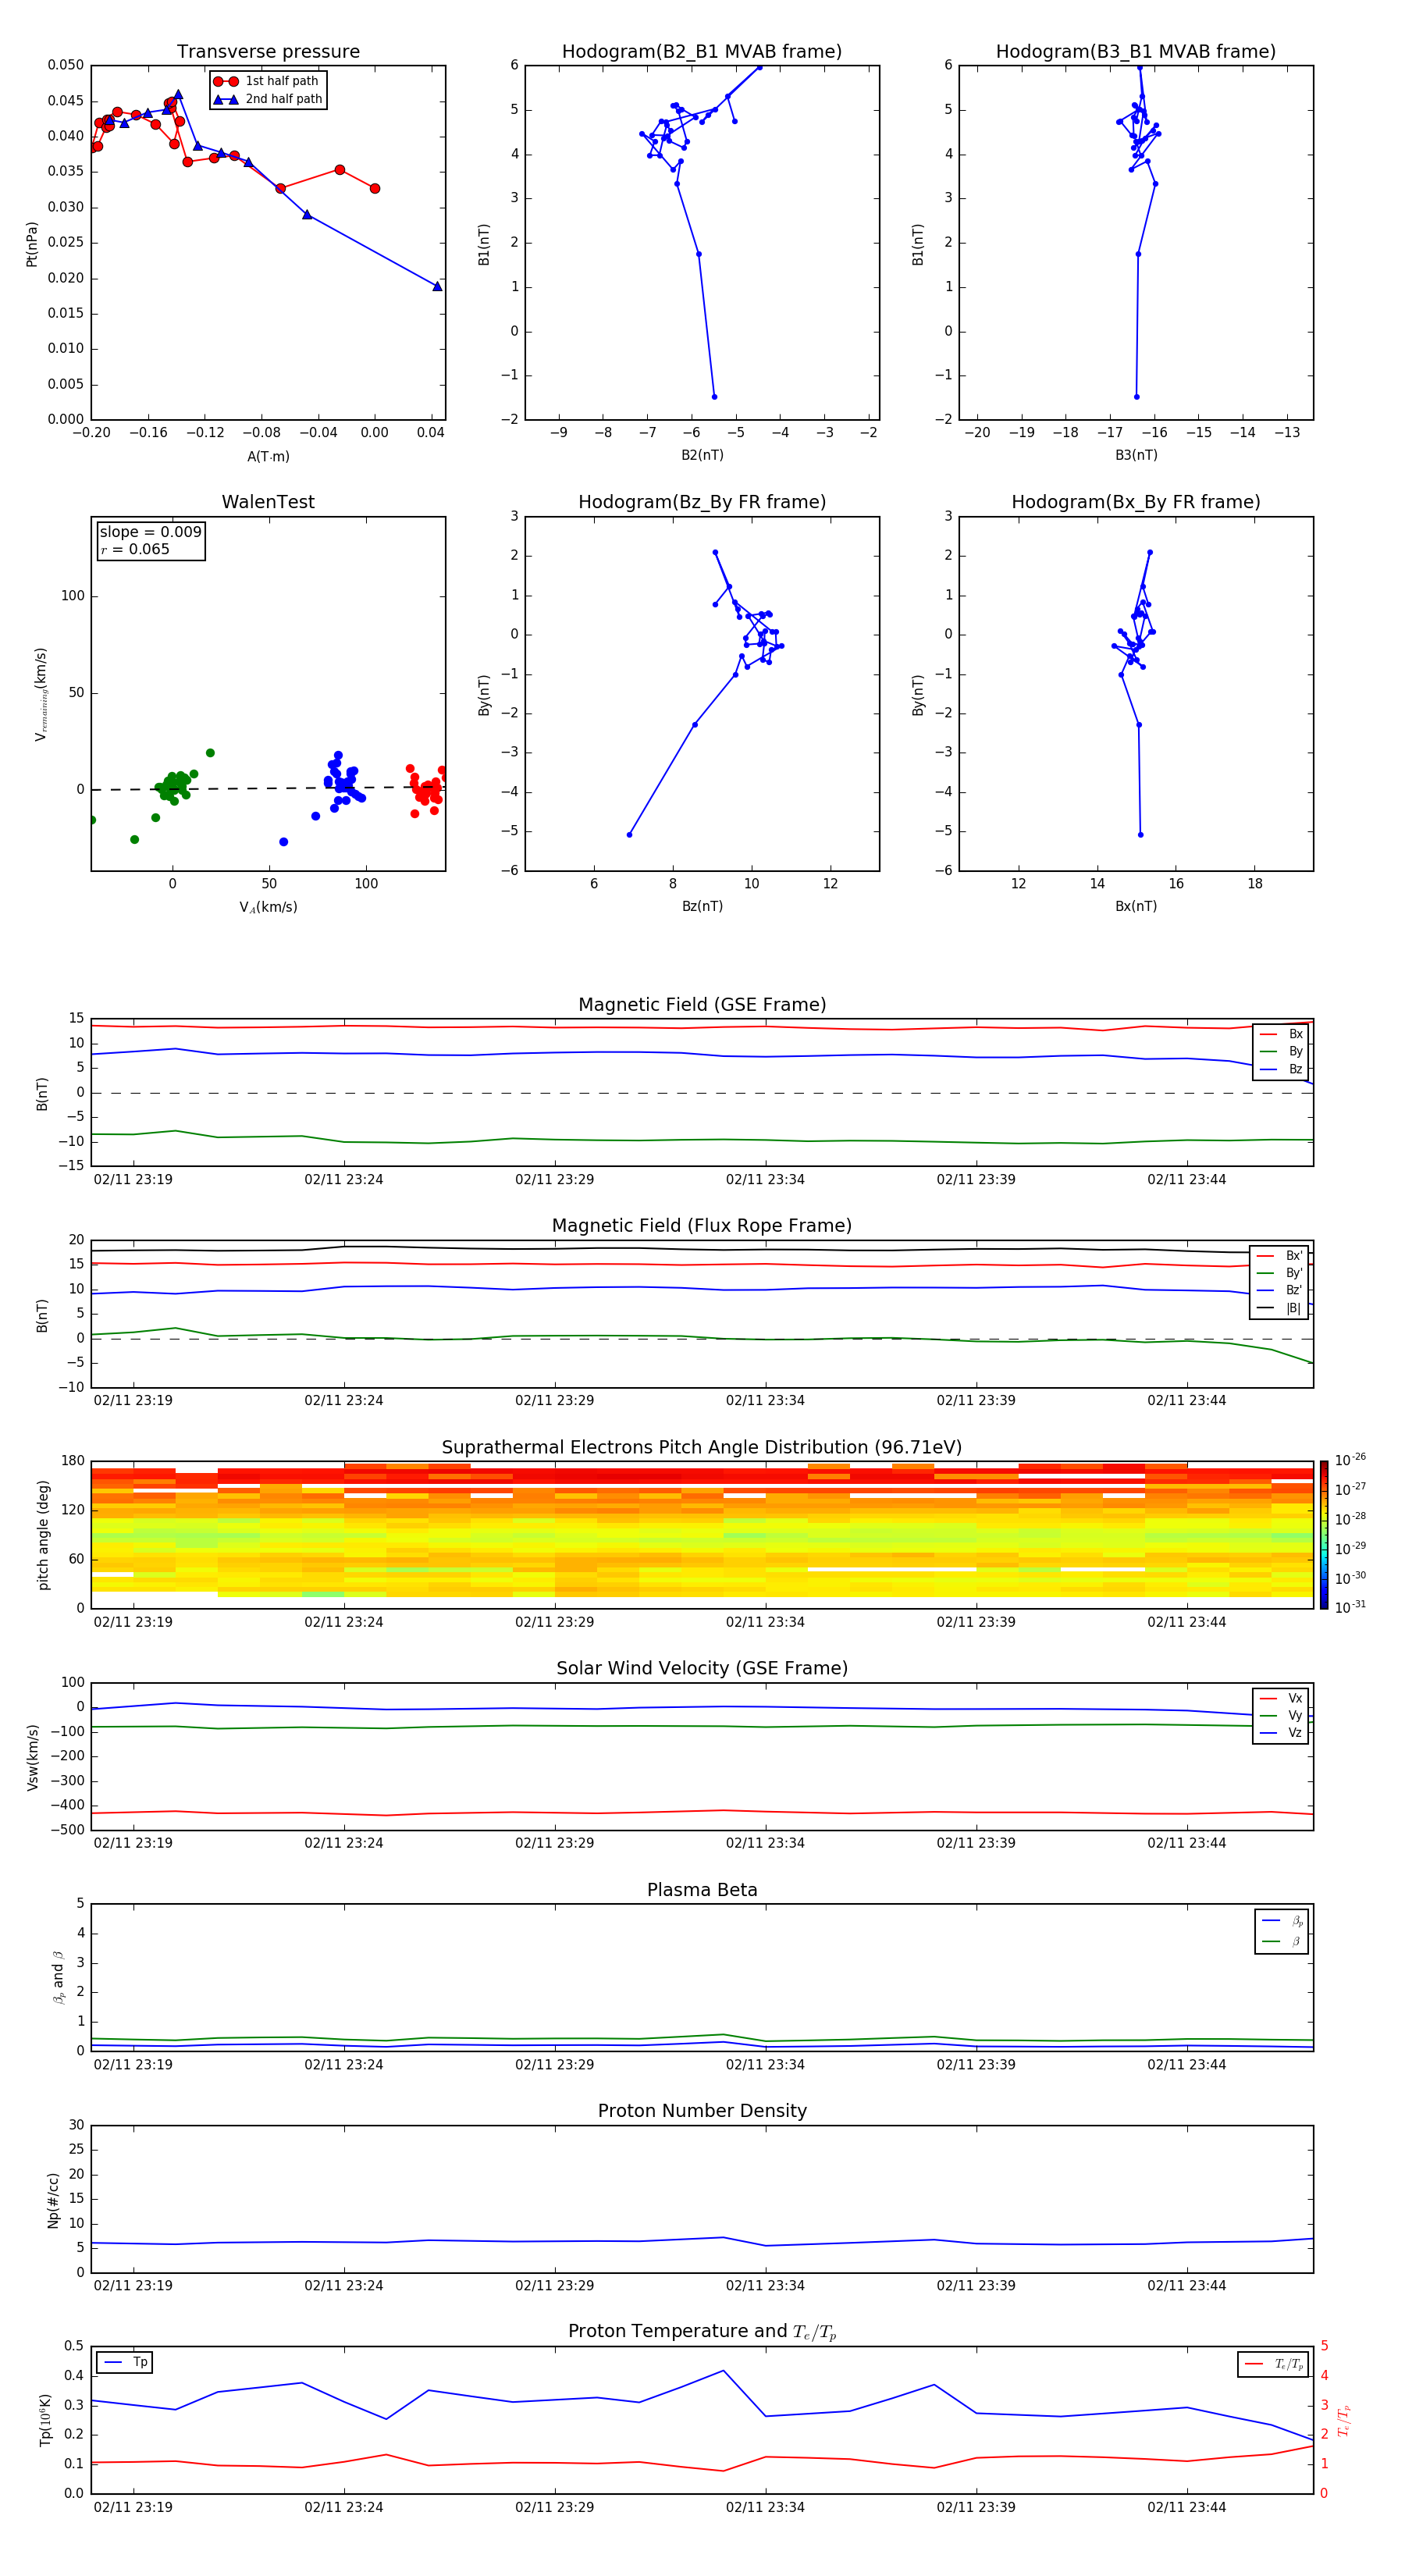Viewport: 1405px width, 2576px height.
Task: Click the lowest blue triangle in Transverse pressure
Action: [437, 286]
